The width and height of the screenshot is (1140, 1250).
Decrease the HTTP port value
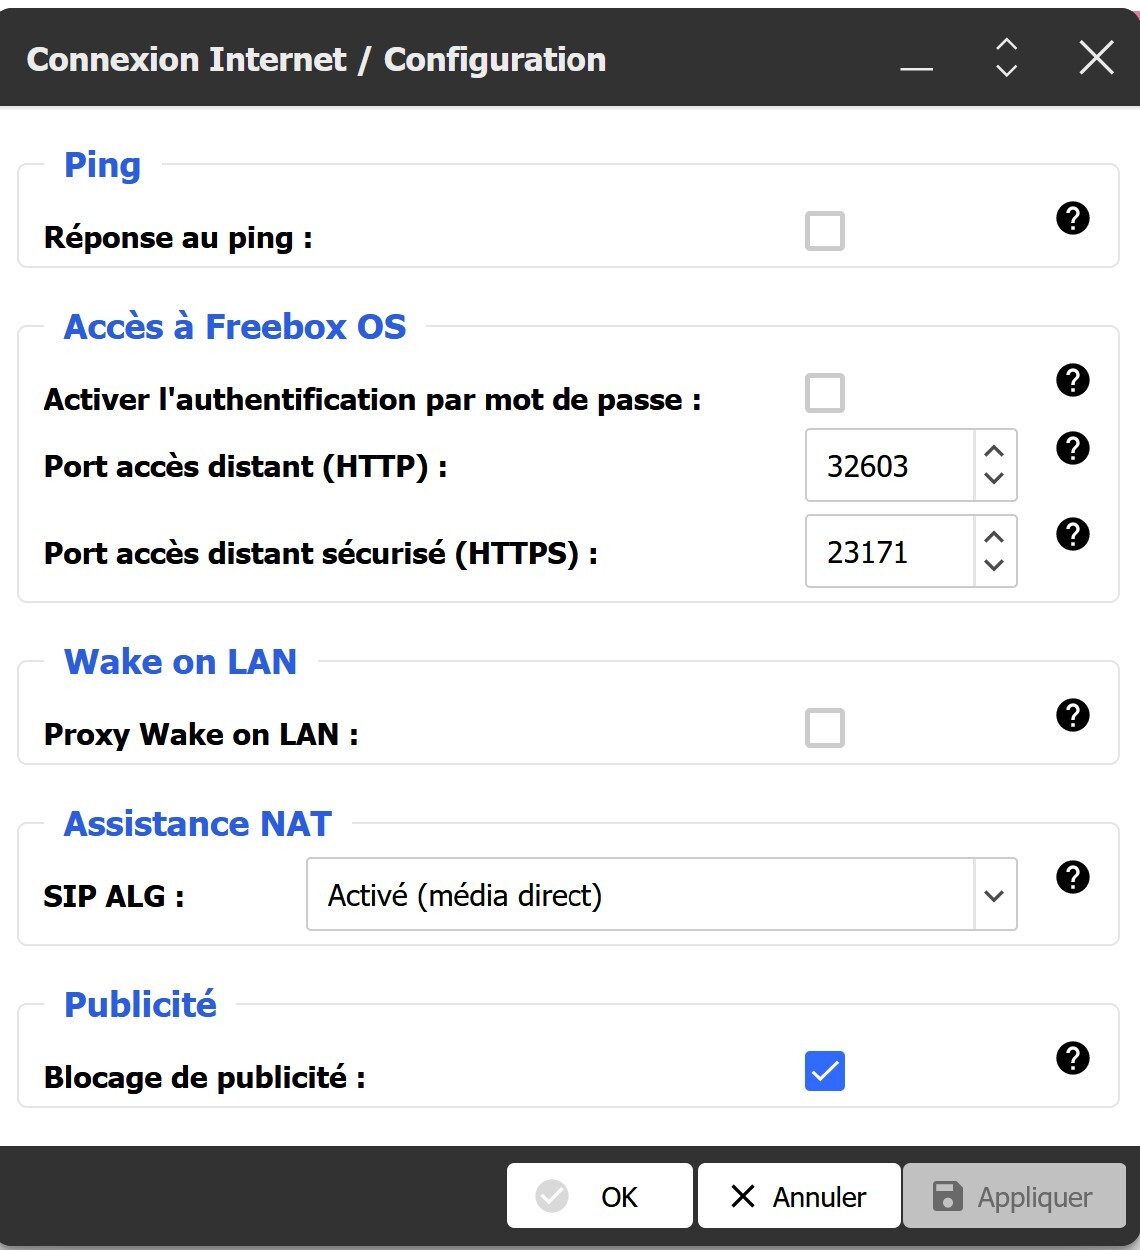tap(994, 478)
